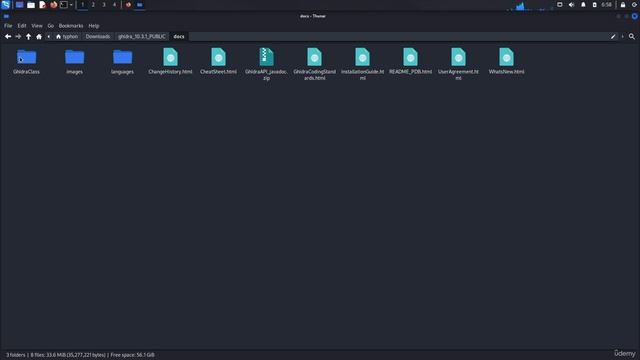Image resolution: width=640 pixels, height=360 pixels.
Task: Click the README_PDB.html file name
Action: (x=410, y=72)
